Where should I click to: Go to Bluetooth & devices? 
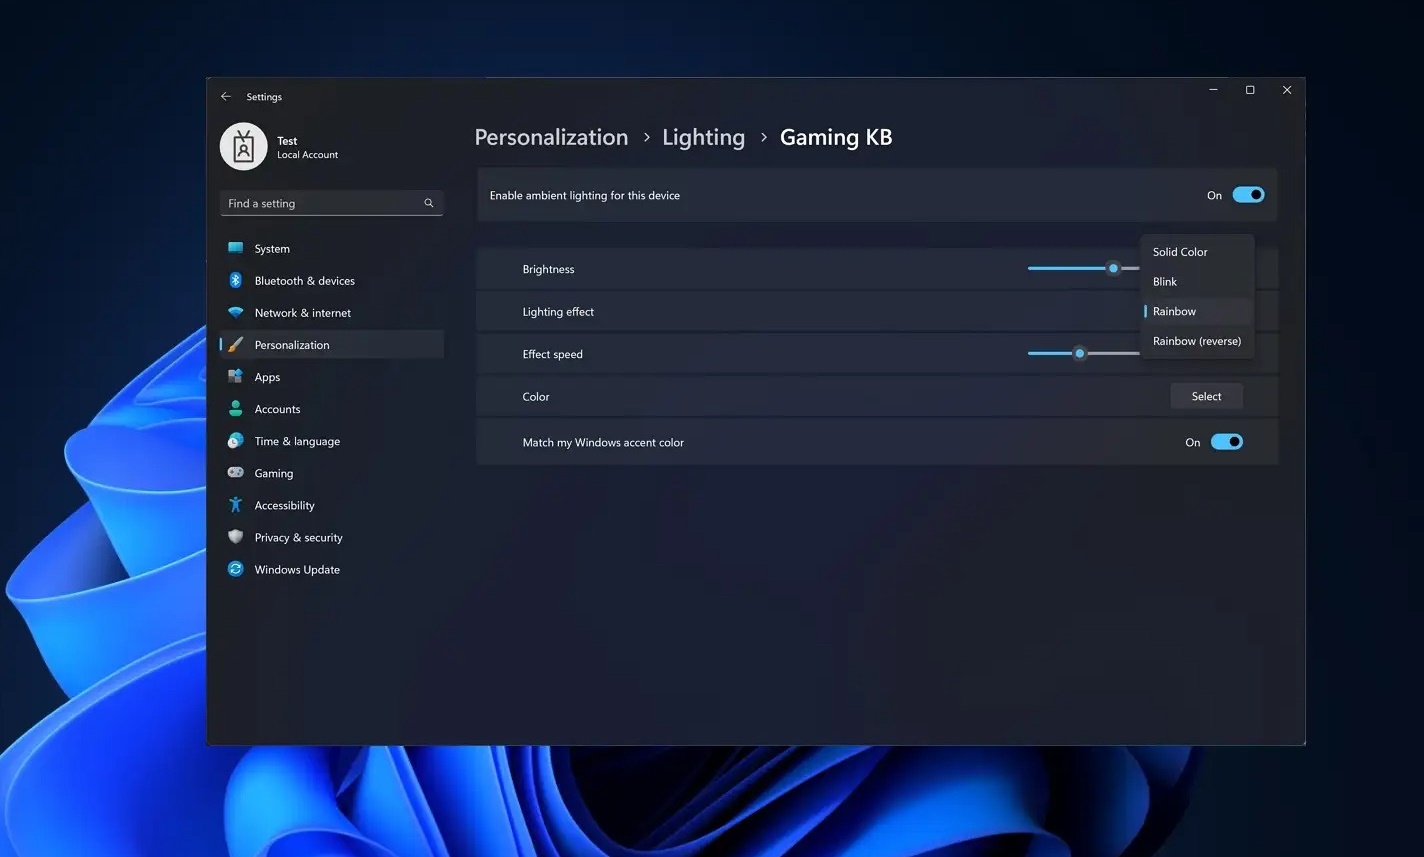click(x=332, y=280)
